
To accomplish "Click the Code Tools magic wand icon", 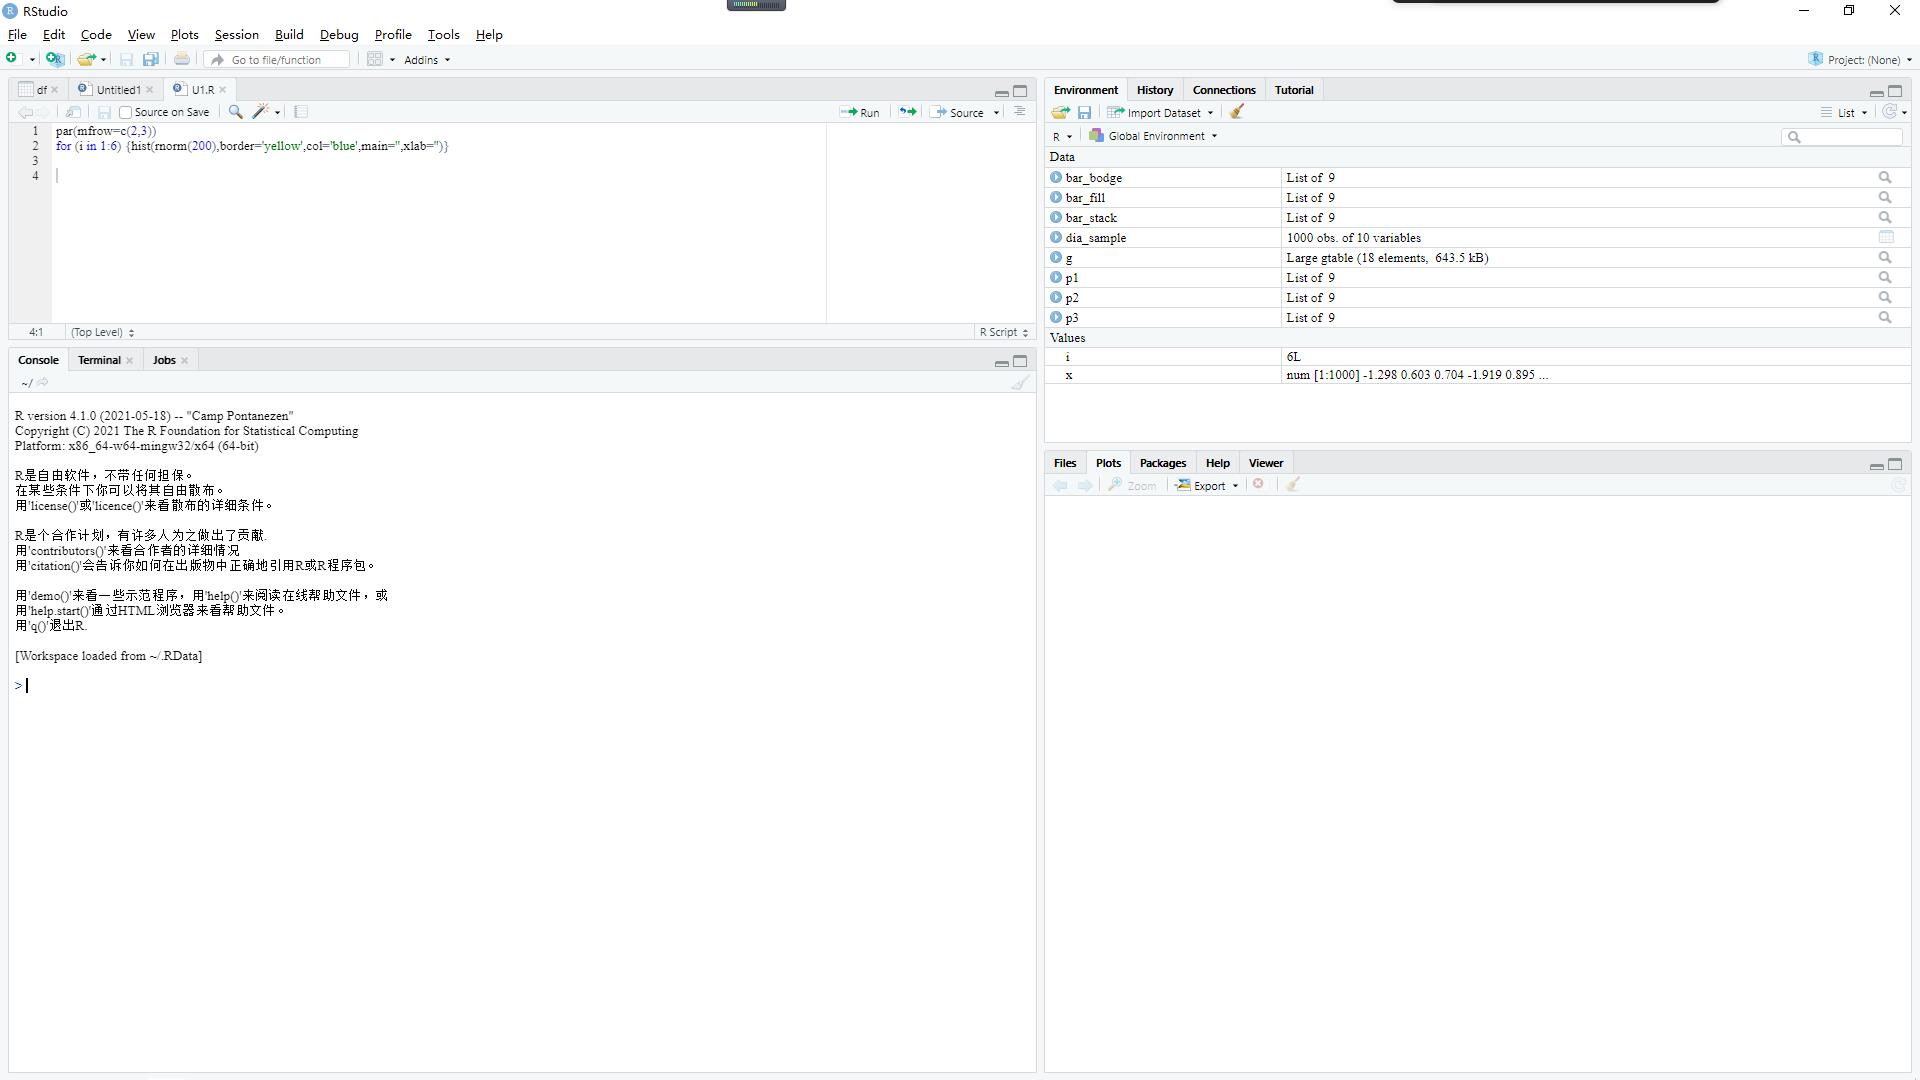I will tap(261, 112).
